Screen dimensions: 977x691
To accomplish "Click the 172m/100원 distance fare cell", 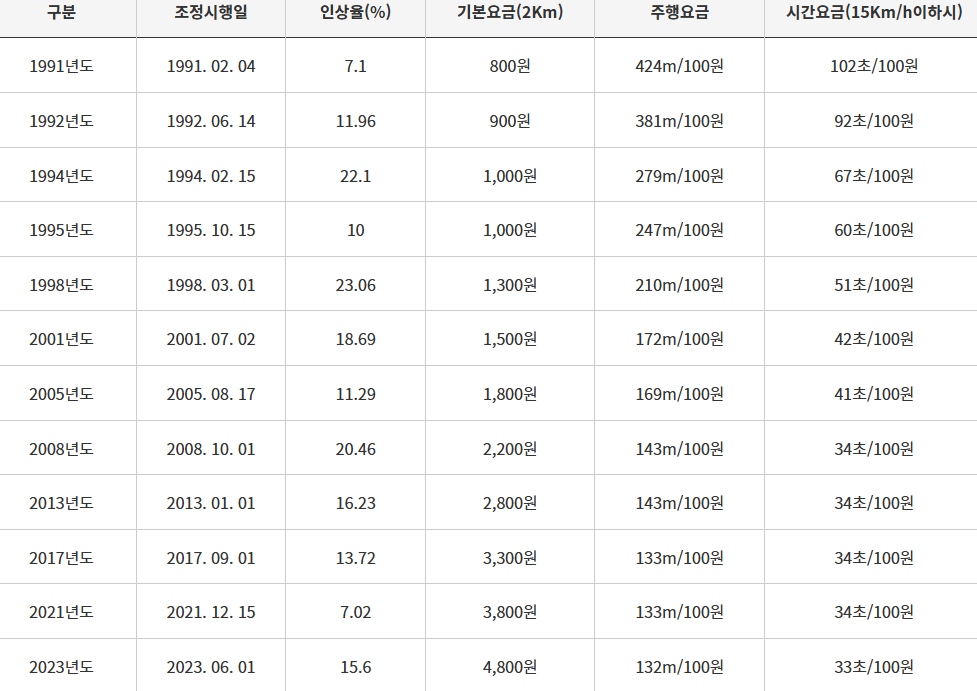I will (x=679, y=339).
